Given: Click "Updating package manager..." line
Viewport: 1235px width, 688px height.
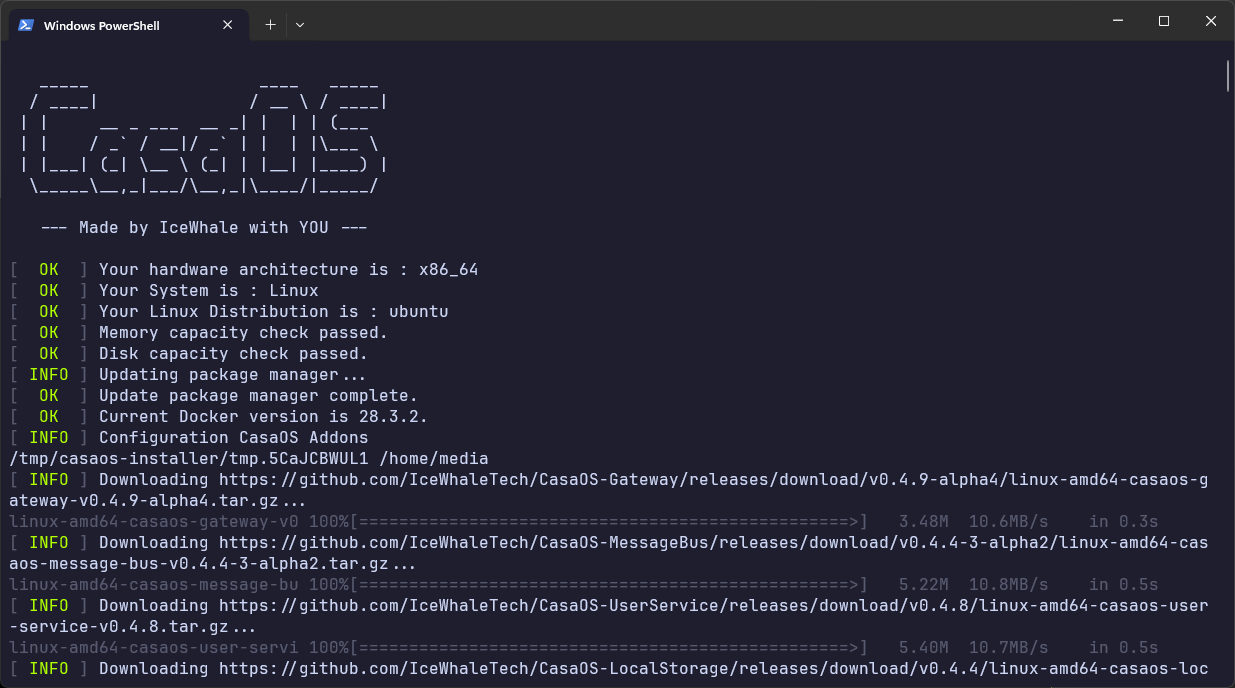Looking at the screenshot, I should 233,375.
